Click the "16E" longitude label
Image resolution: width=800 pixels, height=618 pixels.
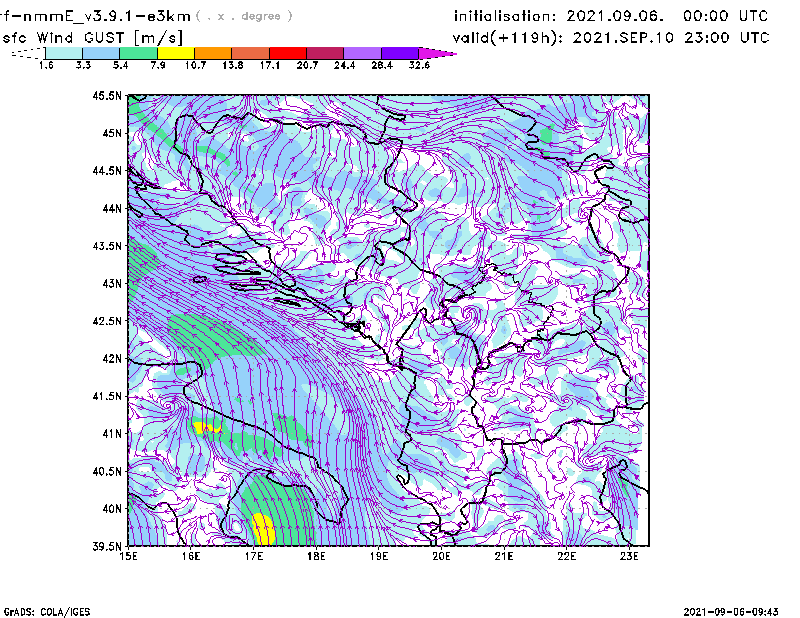pos(191,556)
